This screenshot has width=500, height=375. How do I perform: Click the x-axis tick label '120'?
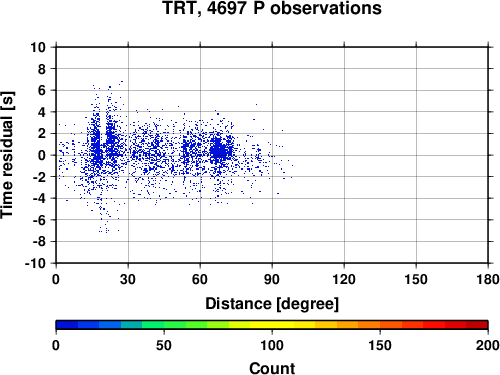pos(344,279)
